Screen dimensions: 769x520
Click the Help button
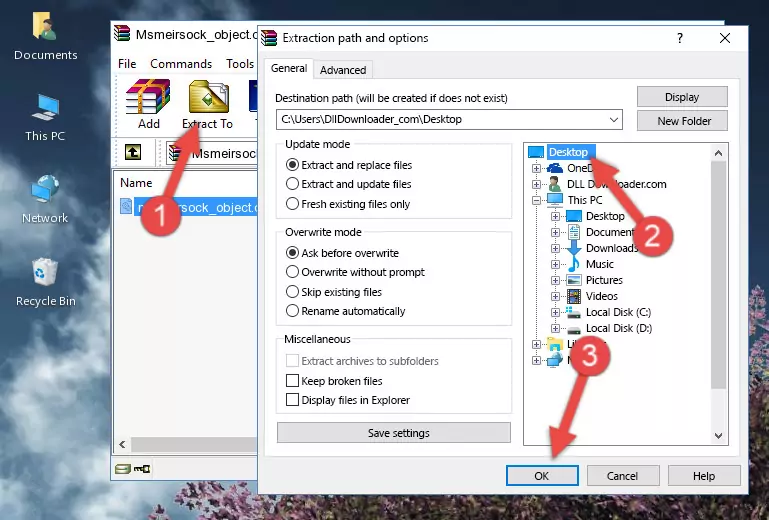tap(704, 476)
